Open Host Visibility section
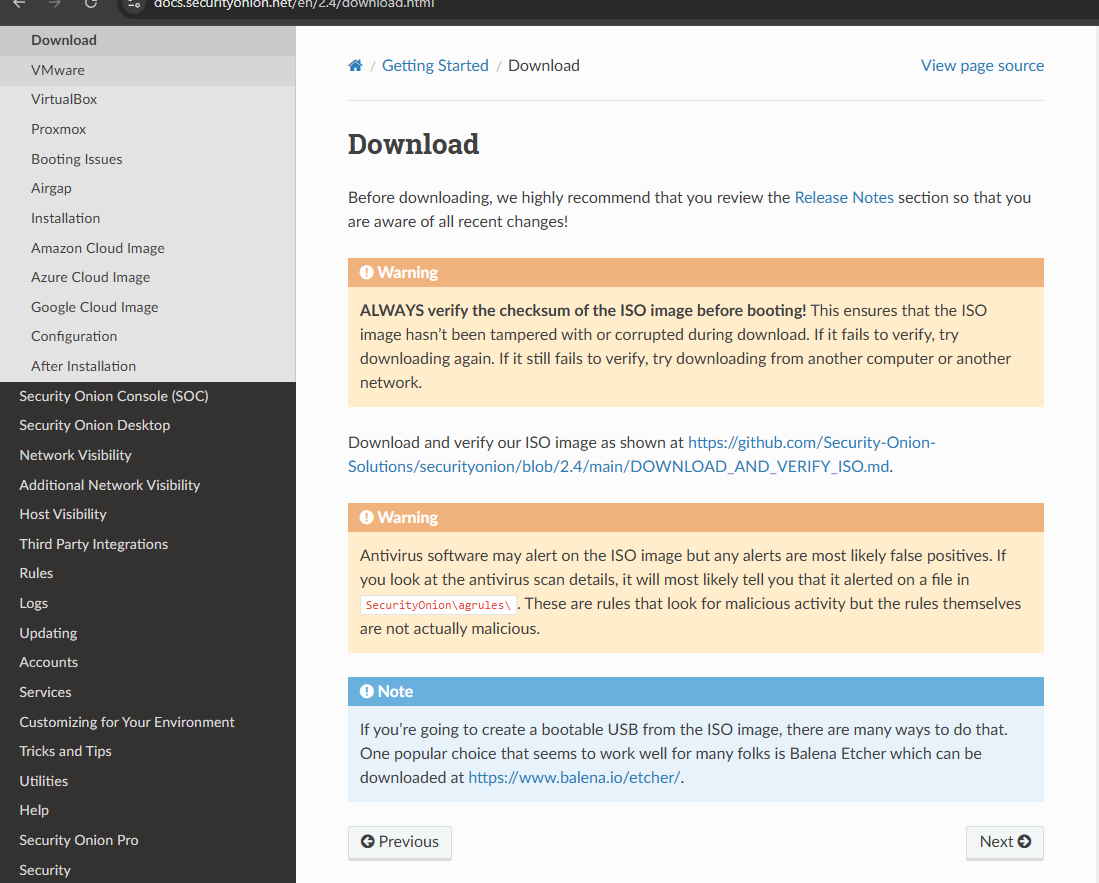This screenshot has width=1099, height=883. [148, 514]
